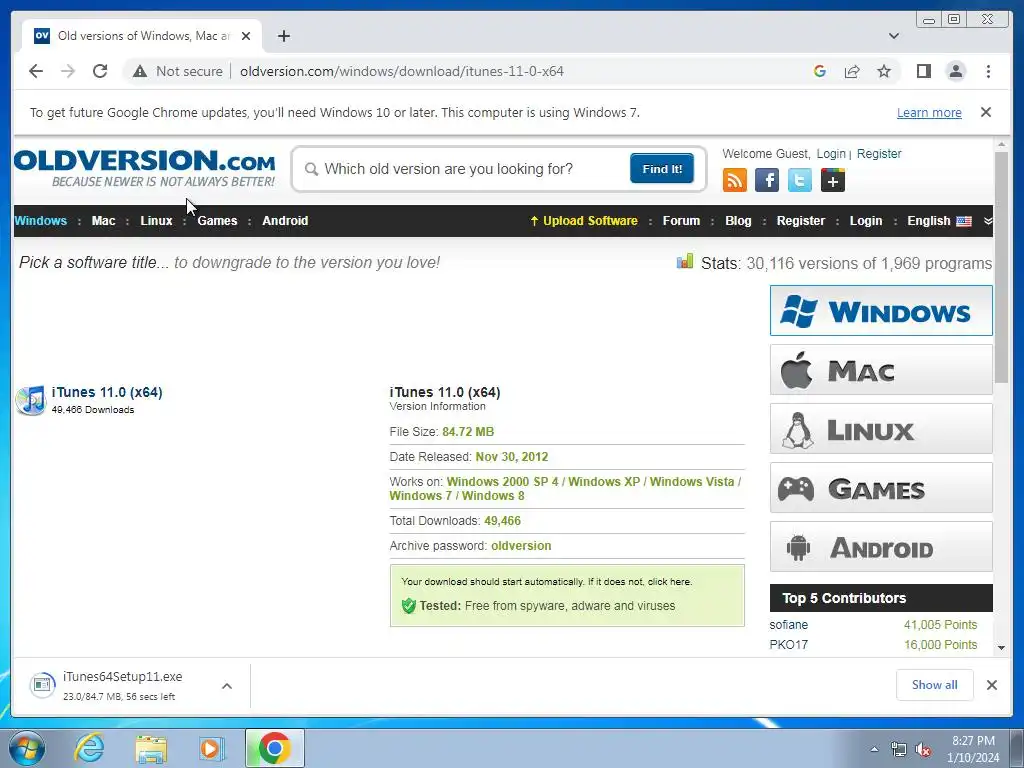Click the large Android category button

[x=881, y=547]
